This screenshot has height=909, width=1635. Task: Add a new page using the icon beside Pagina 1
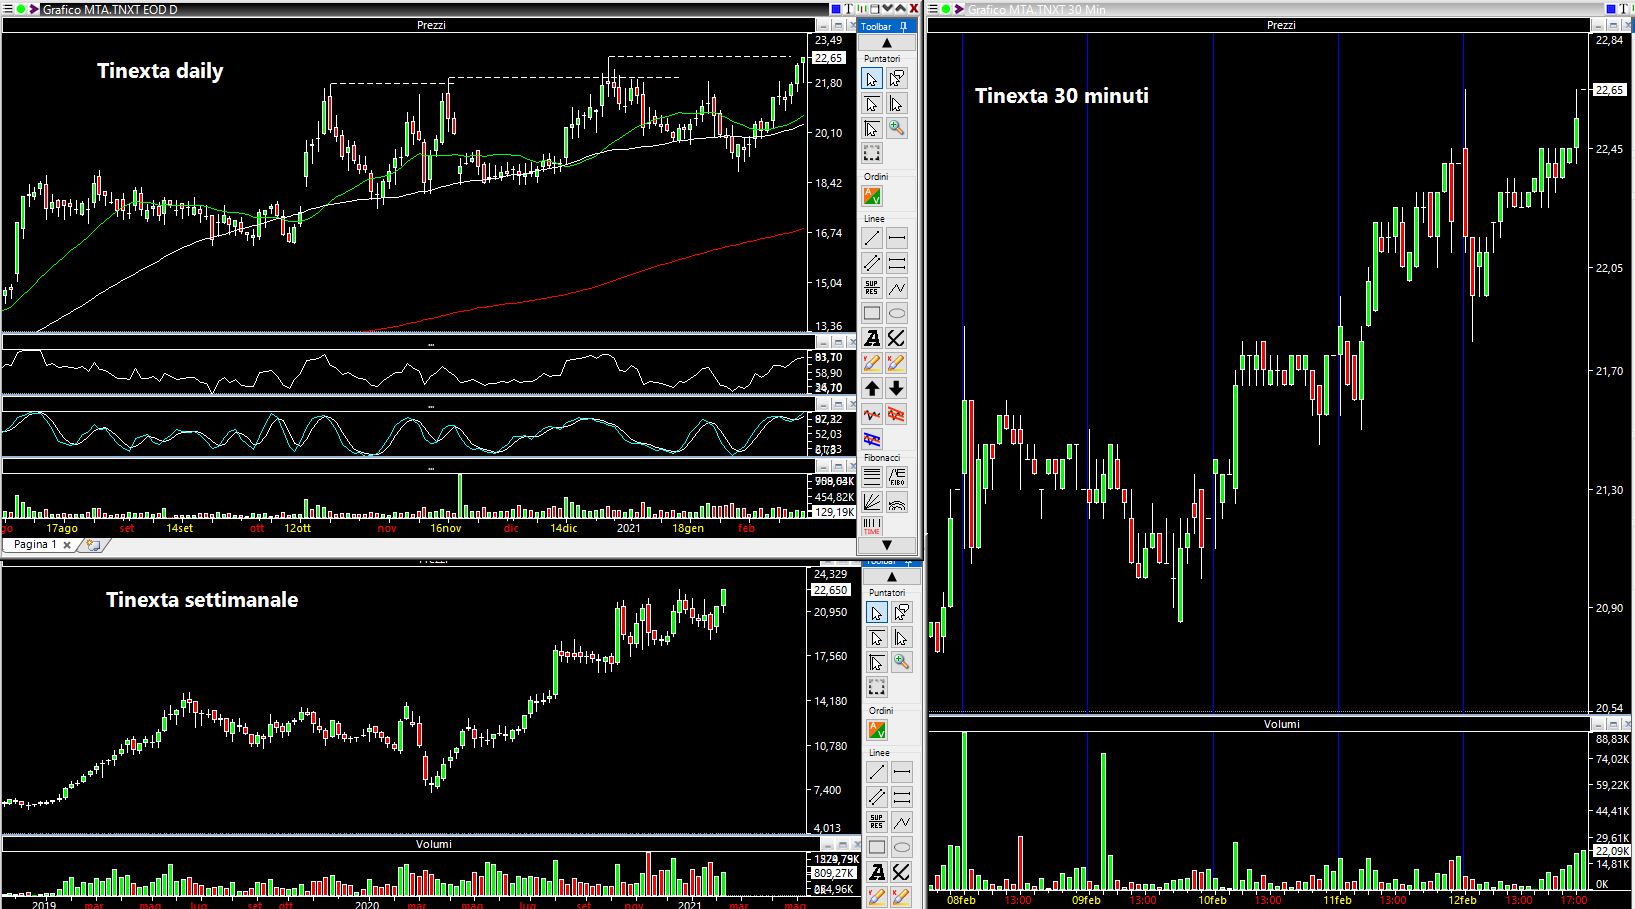[94, 545]
